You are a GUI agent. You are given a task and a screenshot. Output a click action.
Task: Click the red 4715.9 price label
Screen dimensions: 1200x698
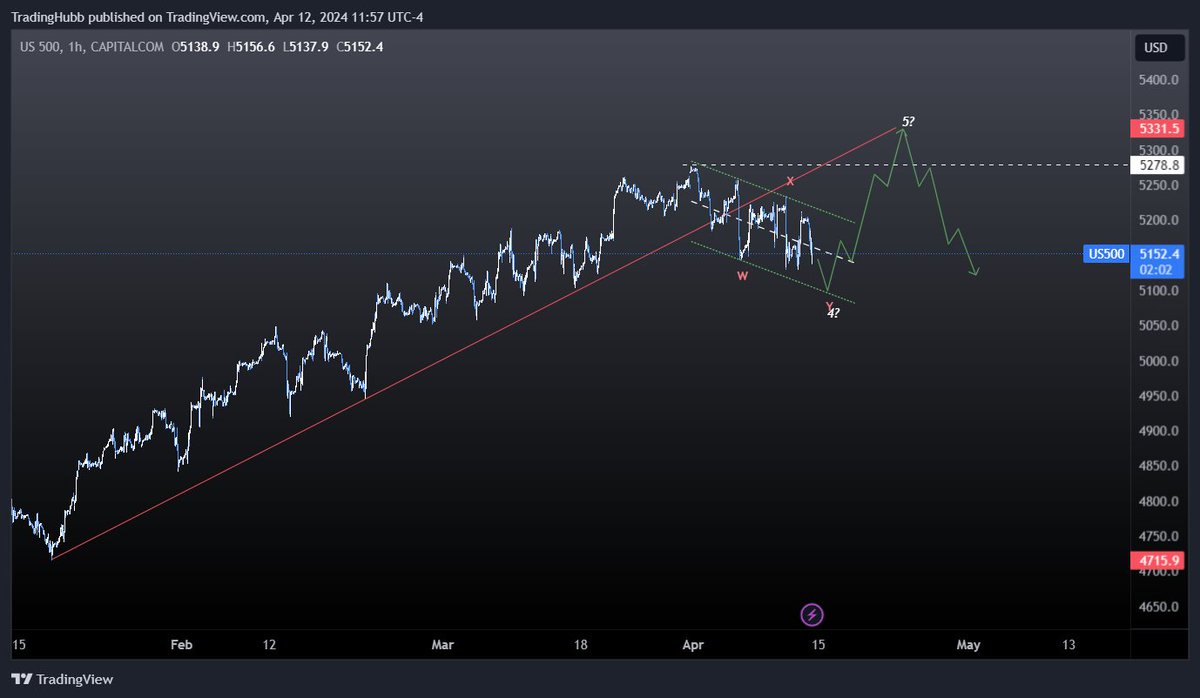1156,560
